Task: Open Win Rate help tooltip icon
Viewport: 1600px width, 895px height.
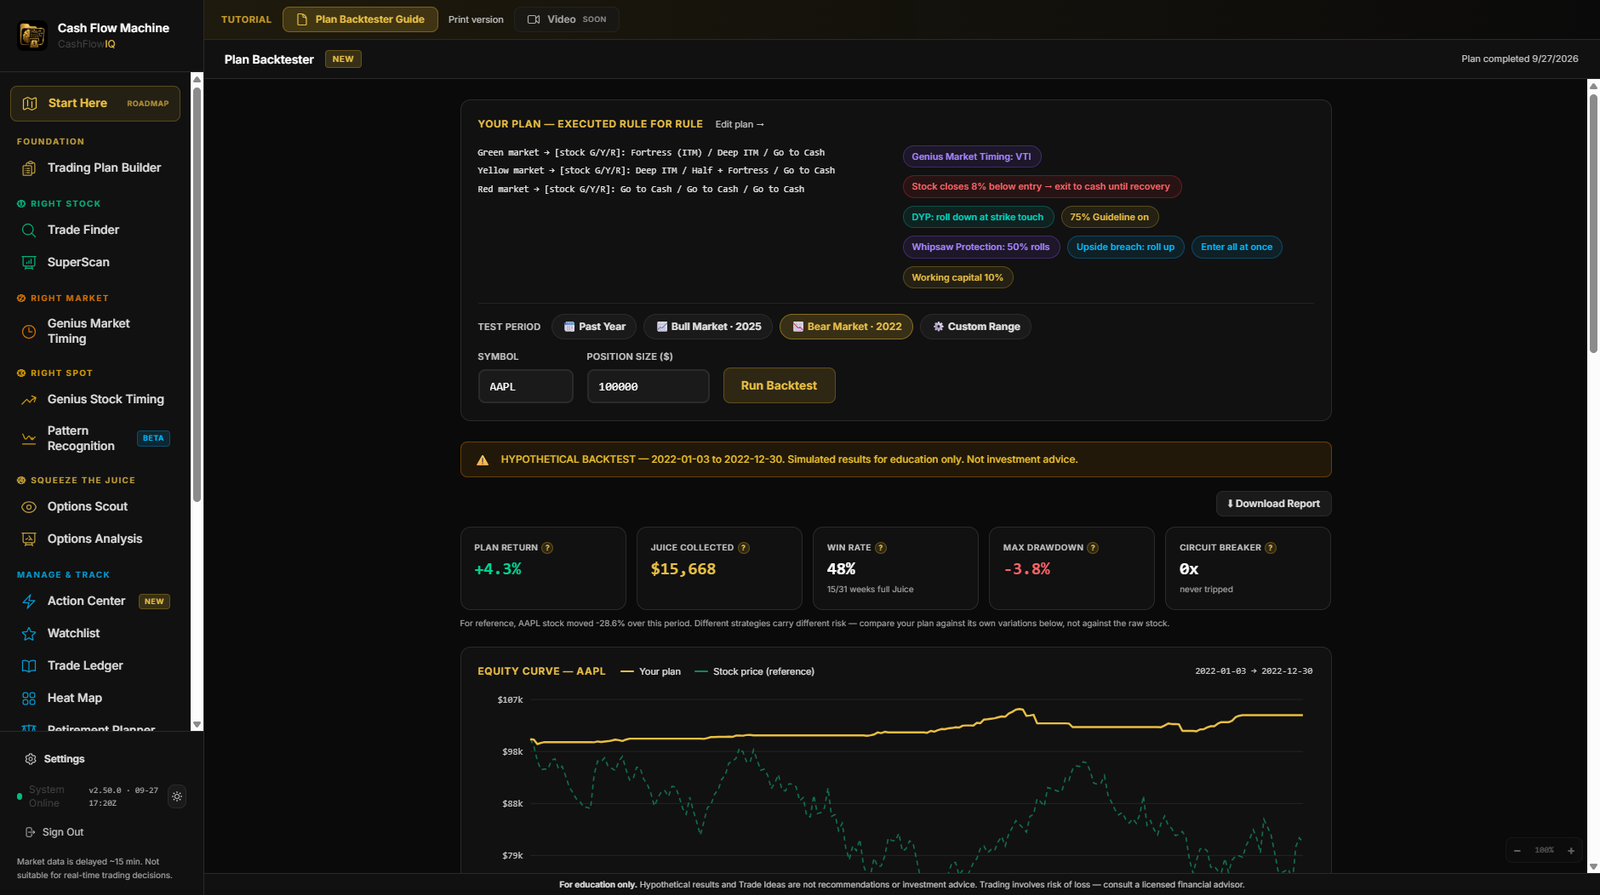Action: pos(880,548)
